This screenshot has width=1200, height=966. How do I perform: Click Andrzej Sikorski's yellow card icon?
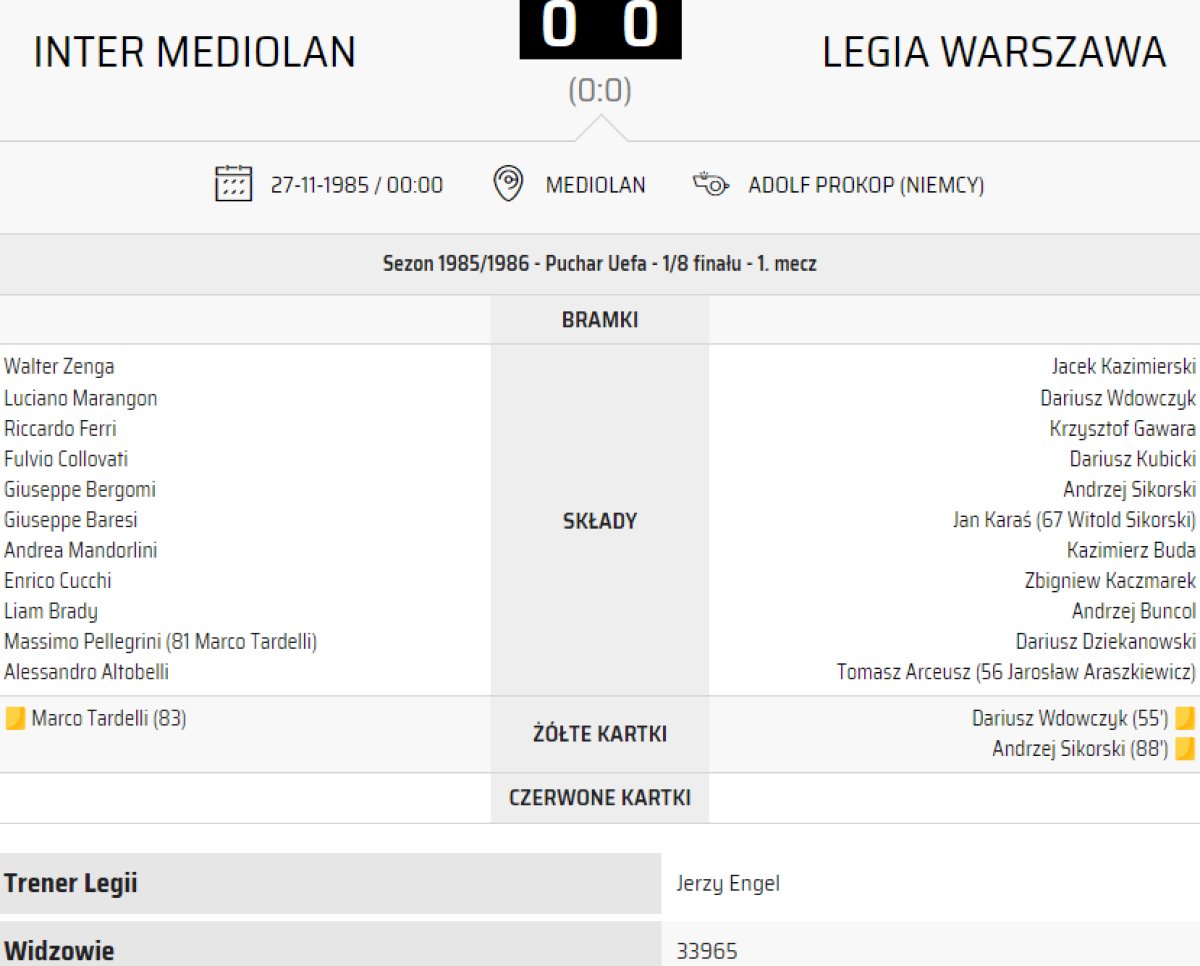[1185, 749]
